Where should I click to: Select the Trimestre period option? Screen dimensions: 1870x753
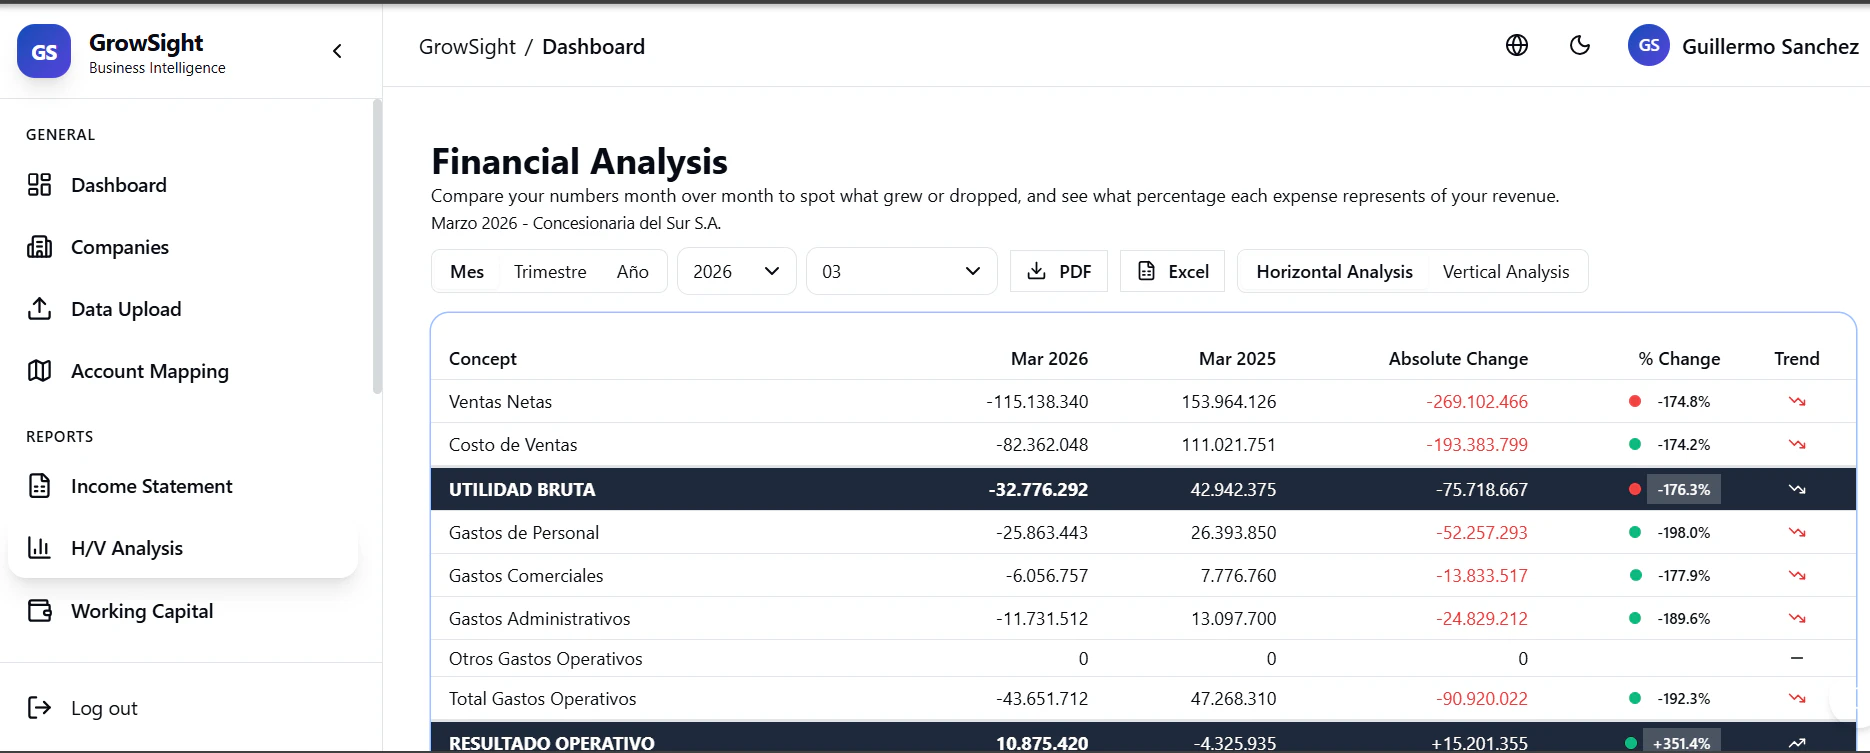point(550,271)
